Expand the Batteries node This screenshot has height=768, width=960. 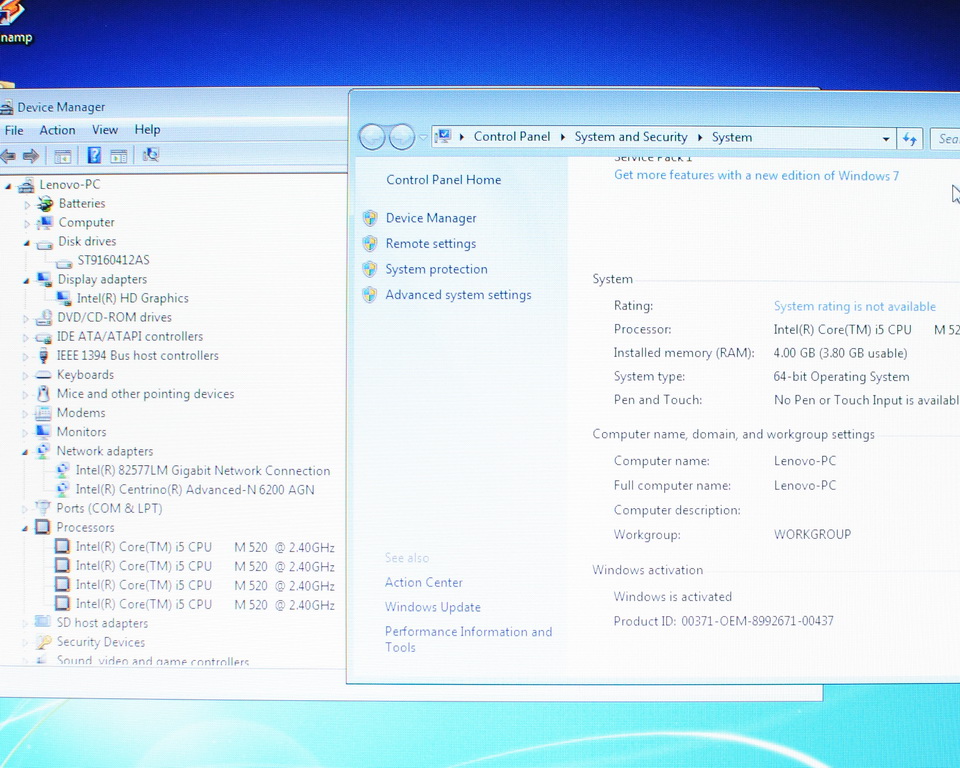point(27,205)
